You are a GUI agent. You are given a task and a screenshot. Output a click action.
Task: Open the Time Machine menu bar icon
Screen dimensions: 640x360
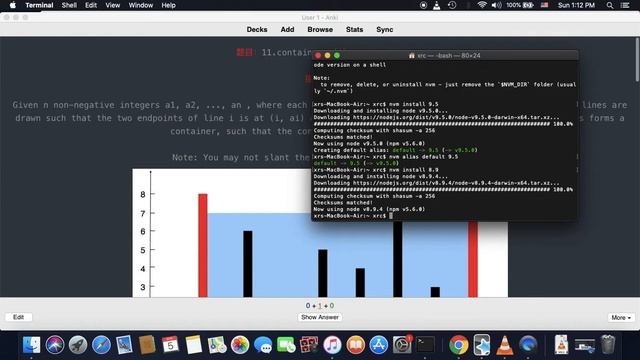click(452, 5)
